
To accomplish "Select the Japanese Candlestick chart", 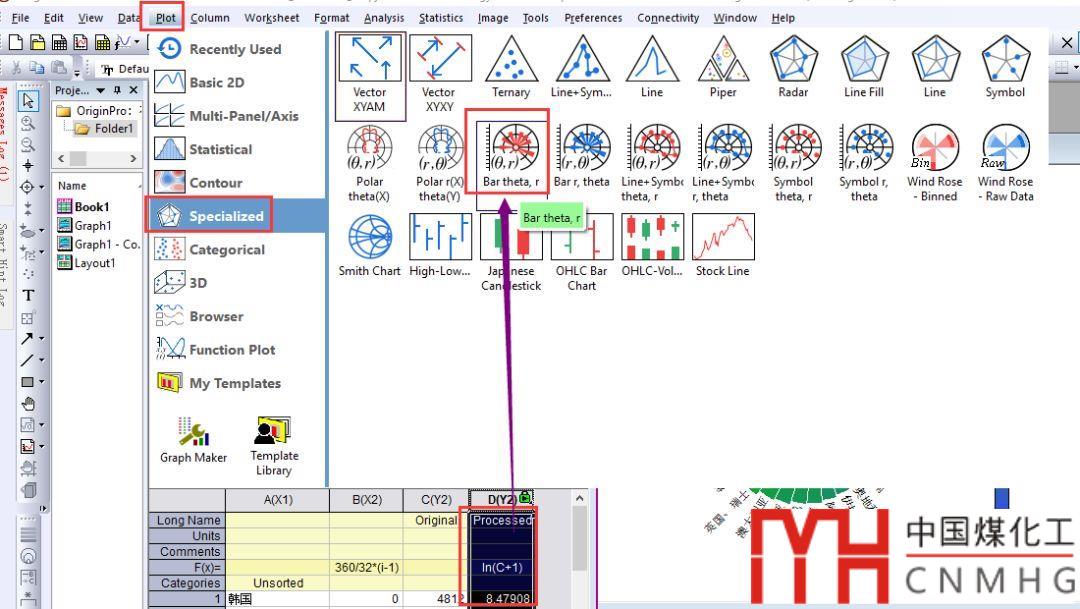I will click(510, 252).
